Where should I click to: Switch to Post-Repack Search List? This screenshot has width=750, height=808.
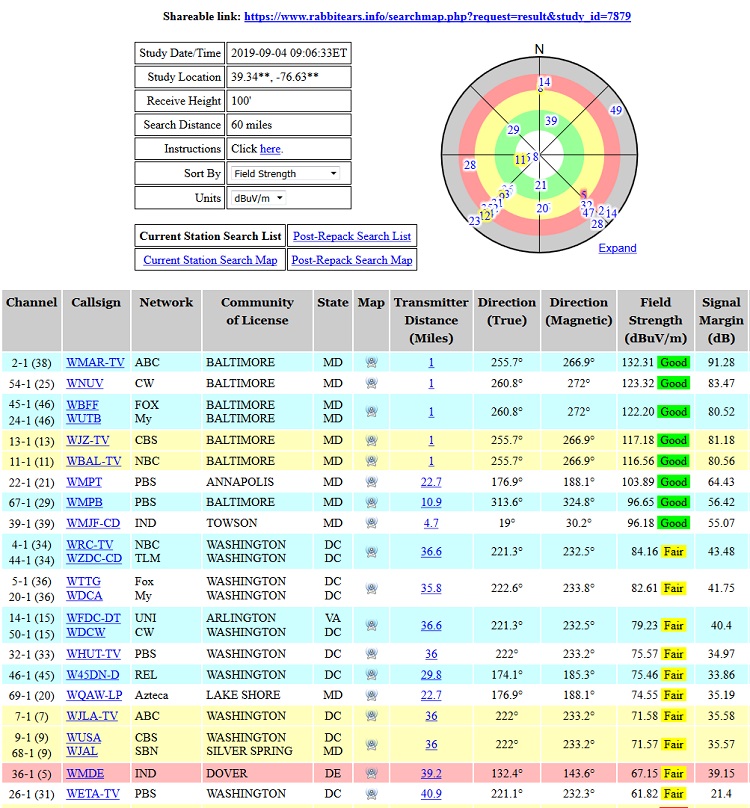click(351, 236)
